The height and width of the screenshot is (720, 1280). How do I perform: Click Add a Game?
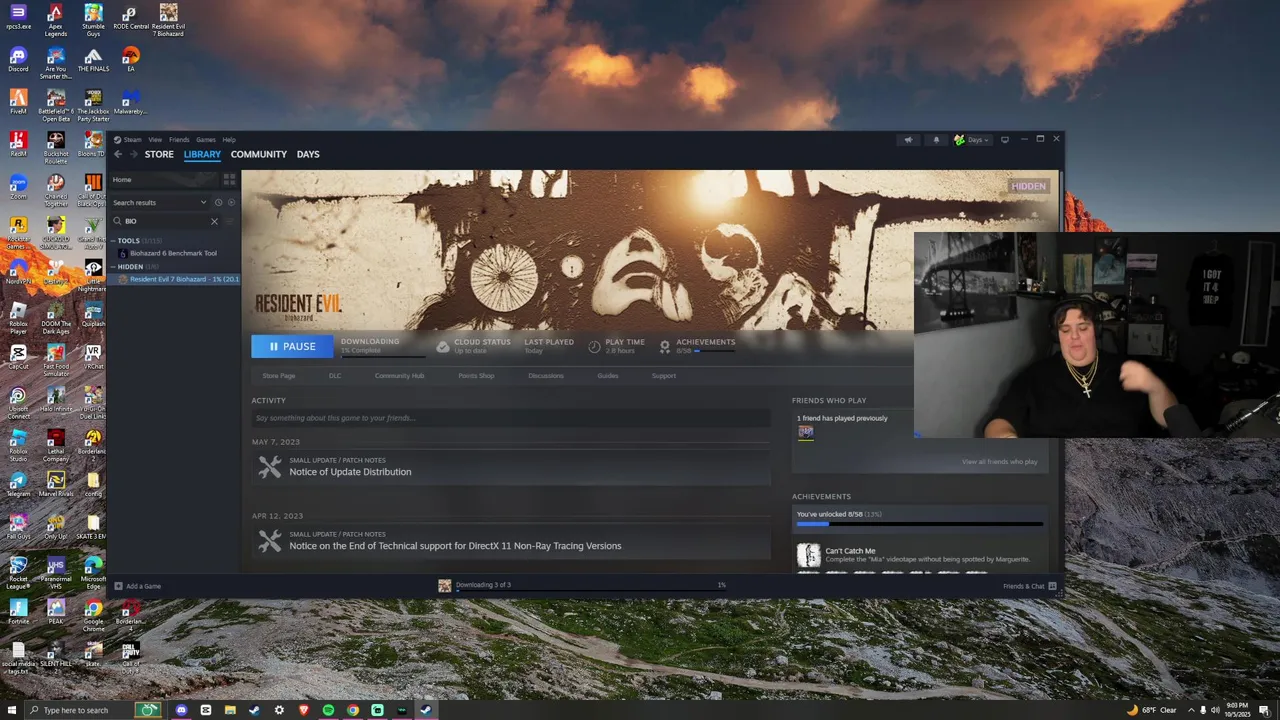[x=137, y=586]
